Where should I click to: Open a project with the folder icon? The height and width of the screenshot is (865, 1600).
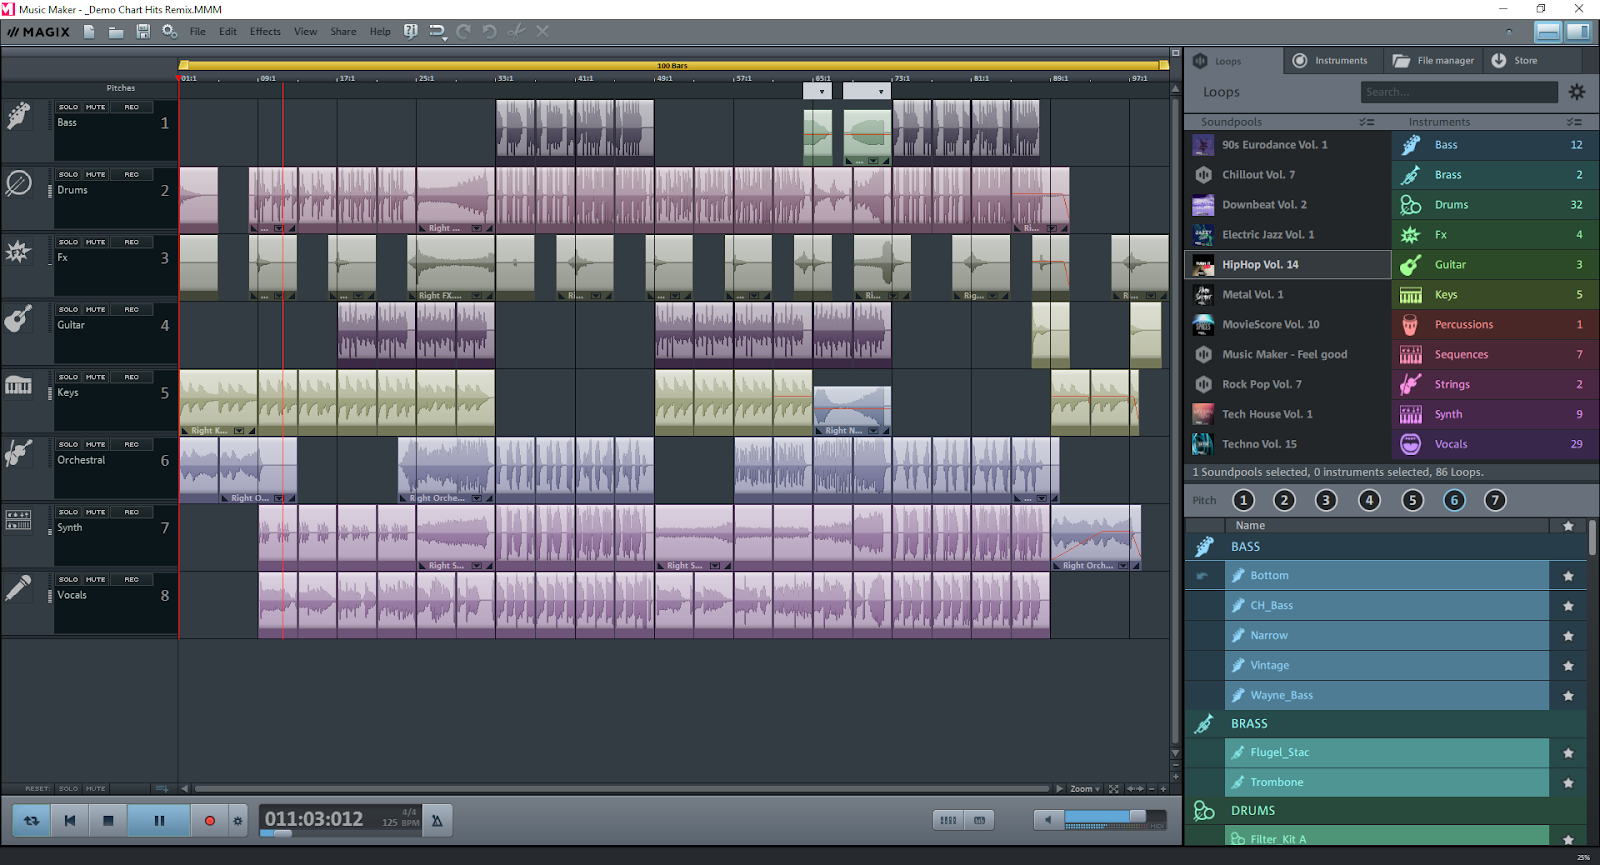[116, 31]
